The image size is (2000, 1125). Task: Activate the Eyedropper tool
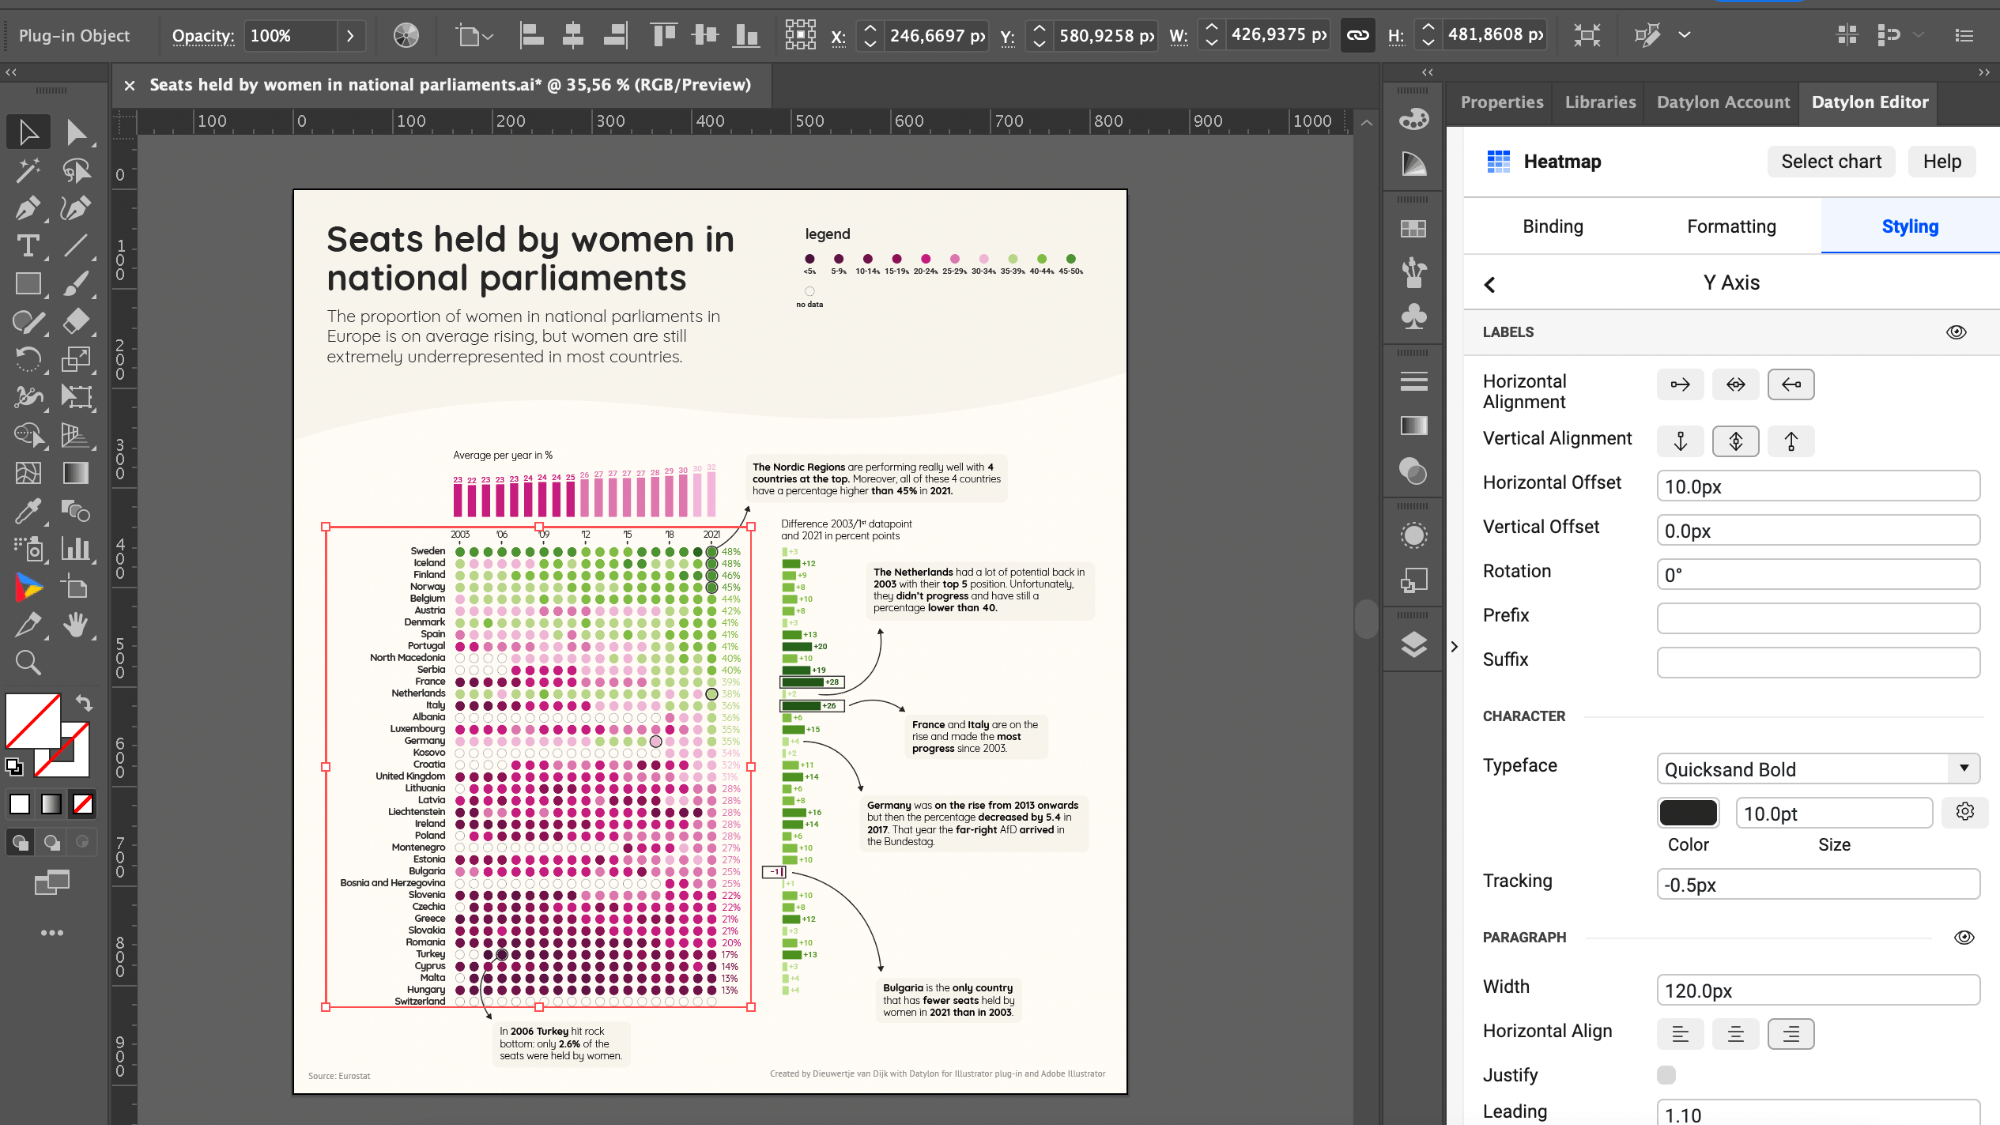pos(28,511)
